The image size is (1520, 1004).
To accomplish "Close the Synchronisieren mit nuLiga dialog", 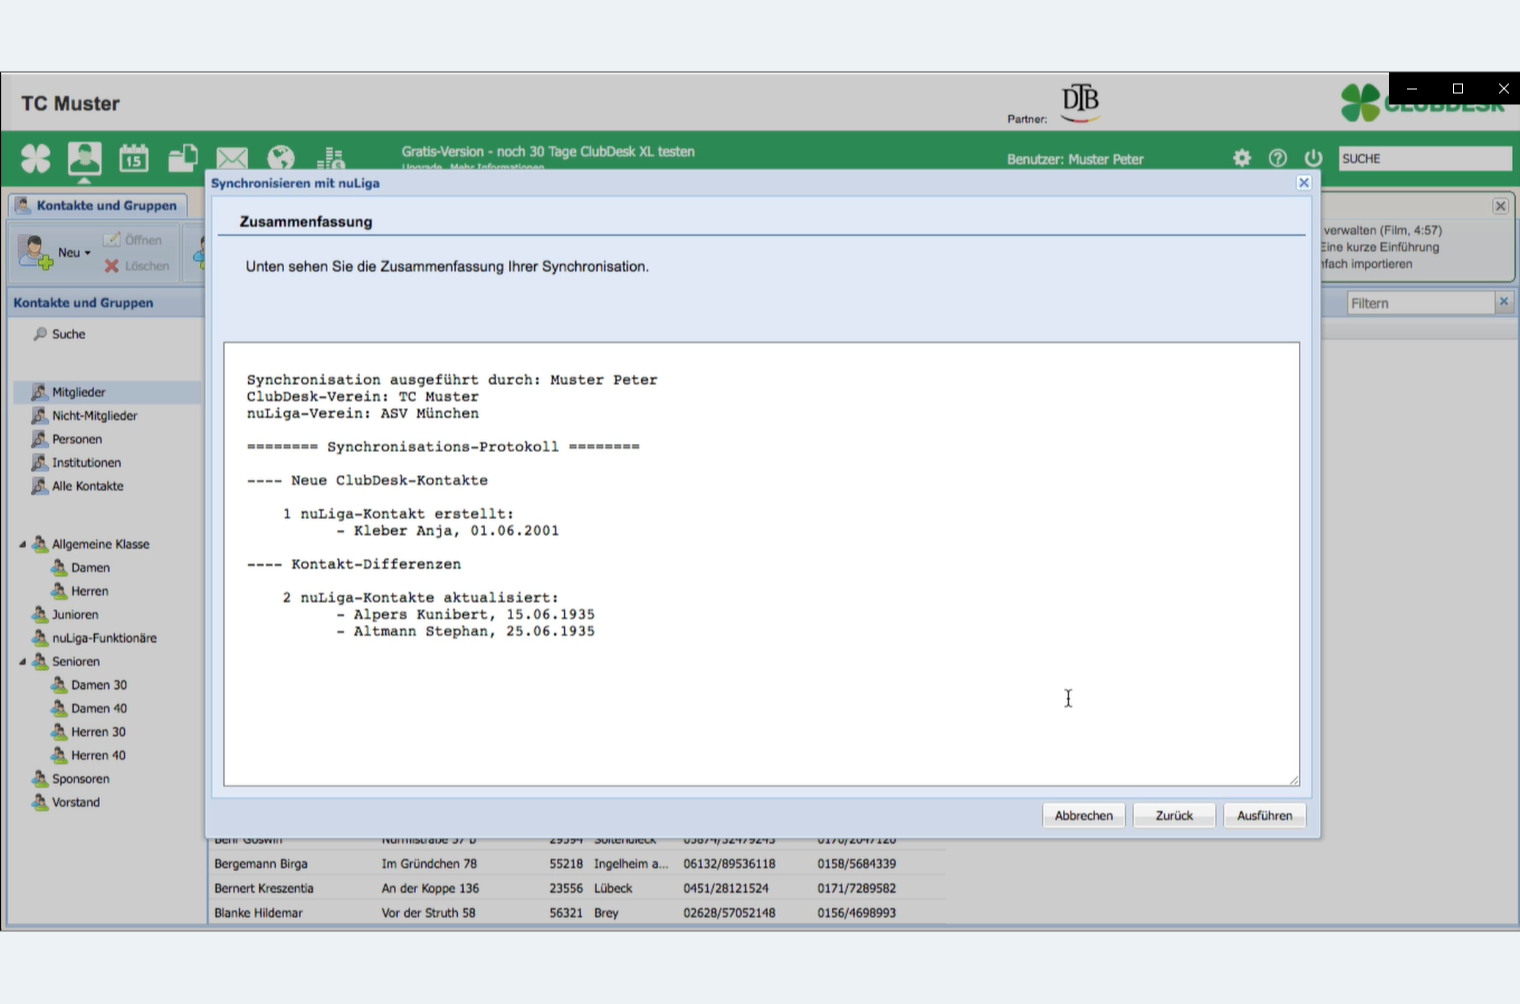I will coord(1303,183).
